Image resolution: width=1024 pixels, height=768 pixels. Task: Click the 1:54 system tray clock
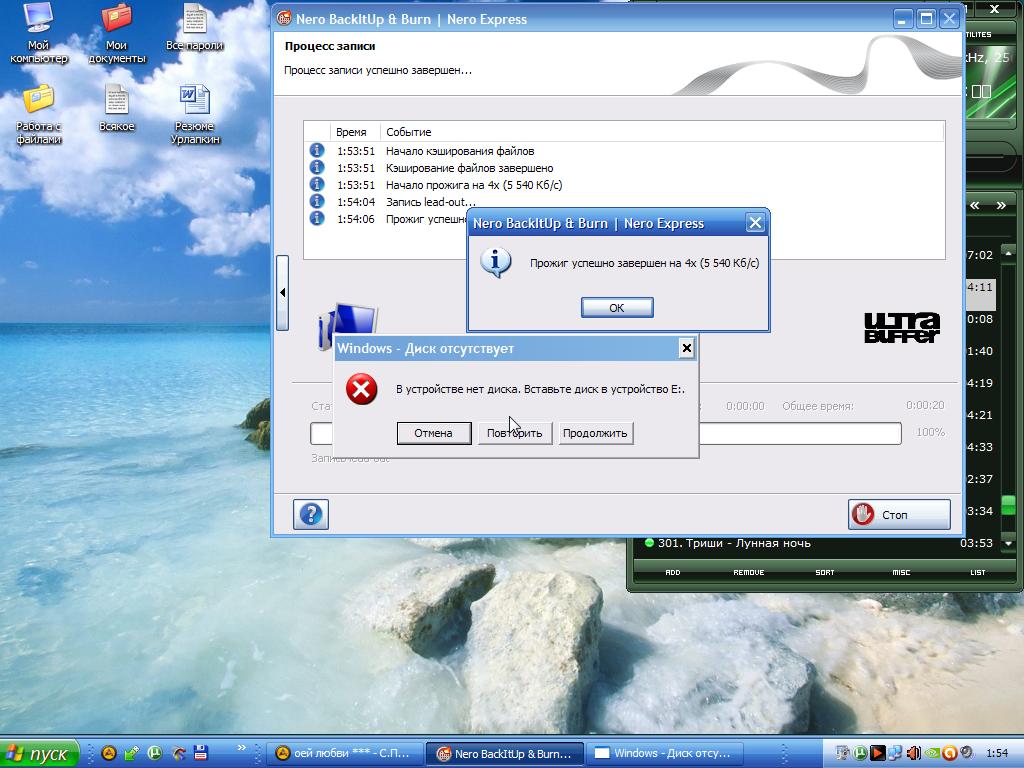tap(997, 753)
